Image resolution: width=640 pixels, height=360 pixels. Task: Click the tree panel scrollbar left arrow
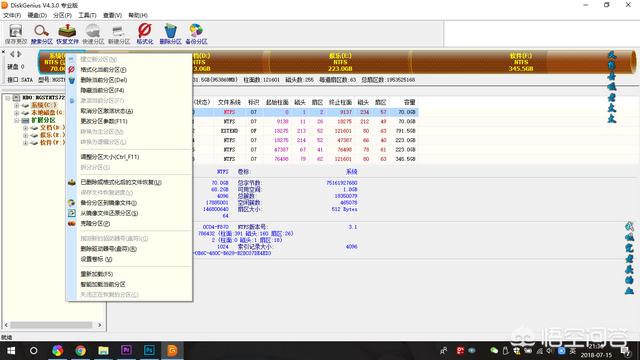6,325
